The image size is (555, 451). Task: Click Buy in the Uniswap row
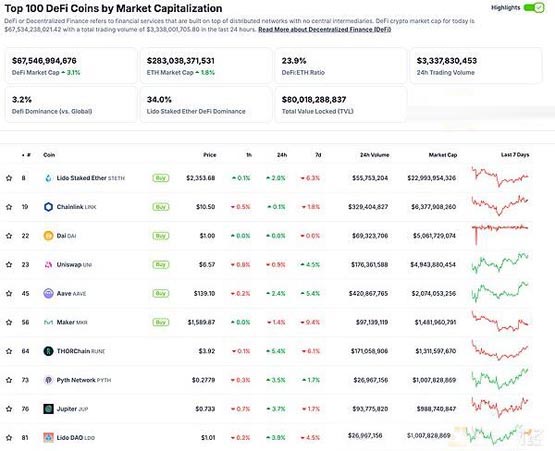161,264
